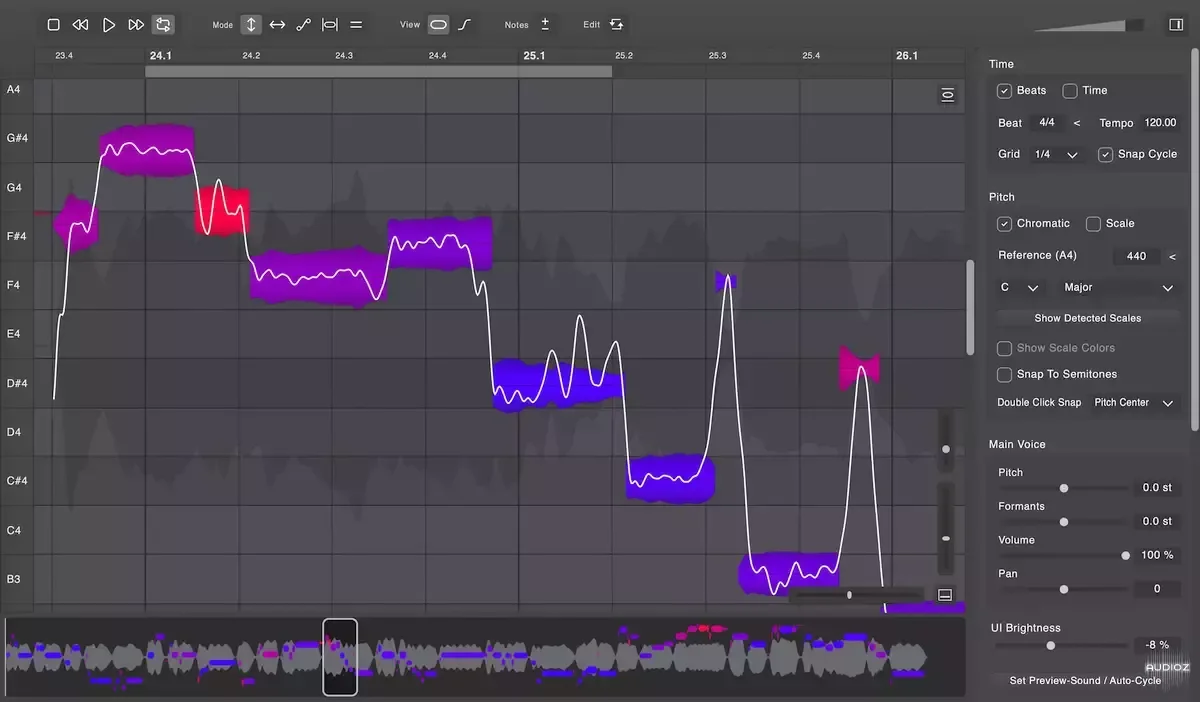The height and width of the screenshot is (702, 1200).
Task: Switch view to pitch curve display
Action: click(465, 24)
